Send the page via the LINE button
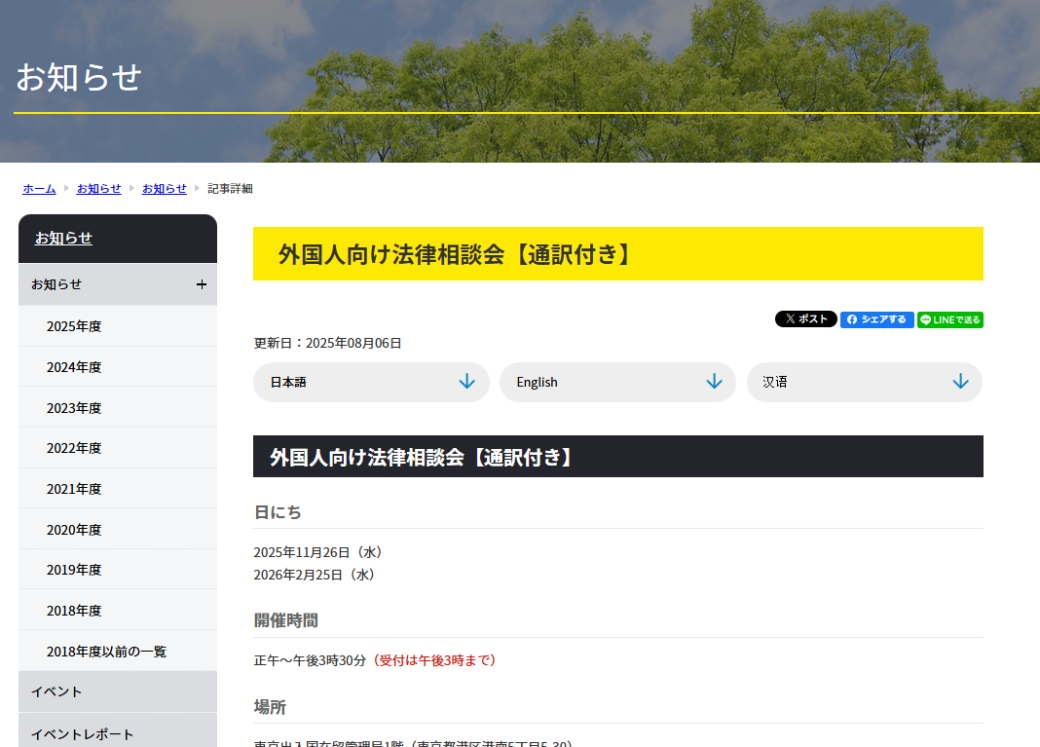Screen dimensions: 1040x747 click(x=950, y=319)
